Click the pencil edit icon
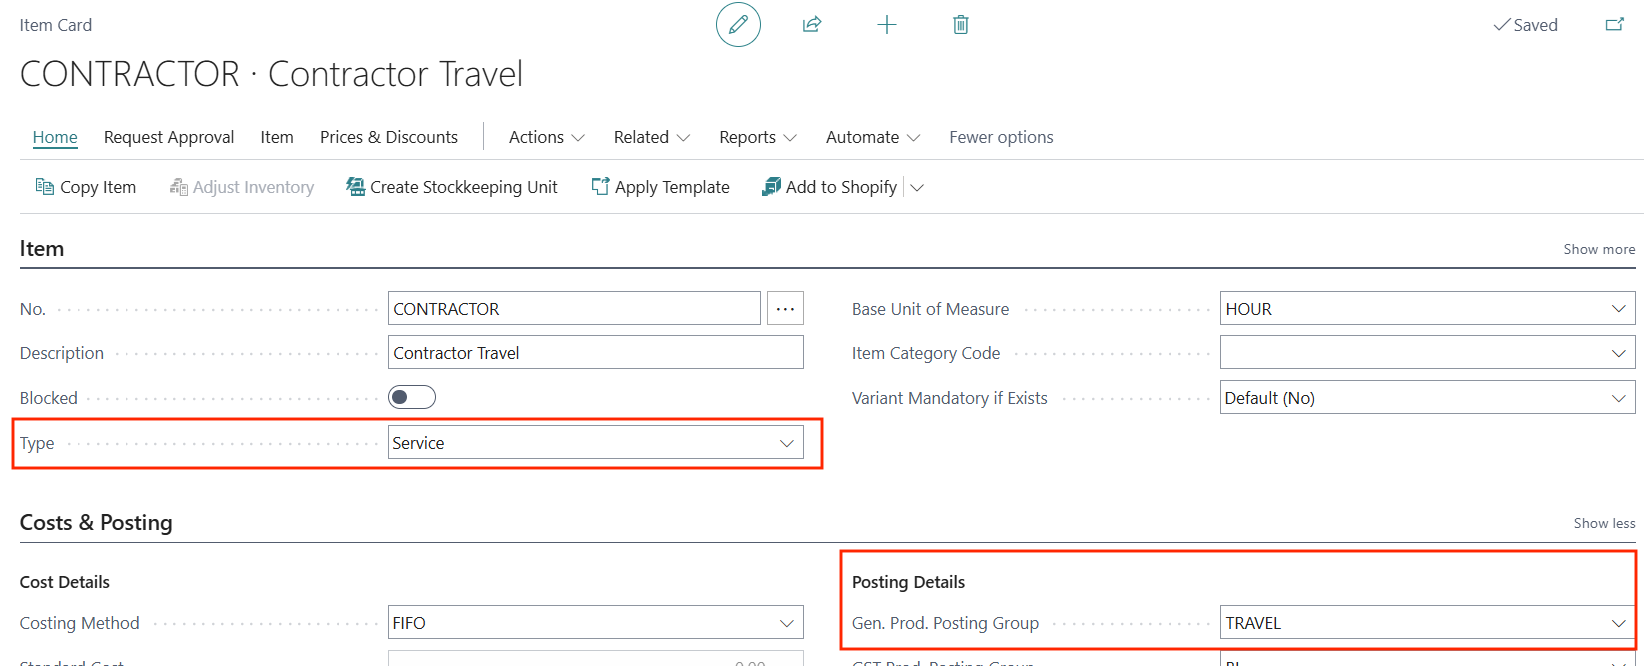Viewport: 1644px width, 666px height. click(x=738, y=25)
